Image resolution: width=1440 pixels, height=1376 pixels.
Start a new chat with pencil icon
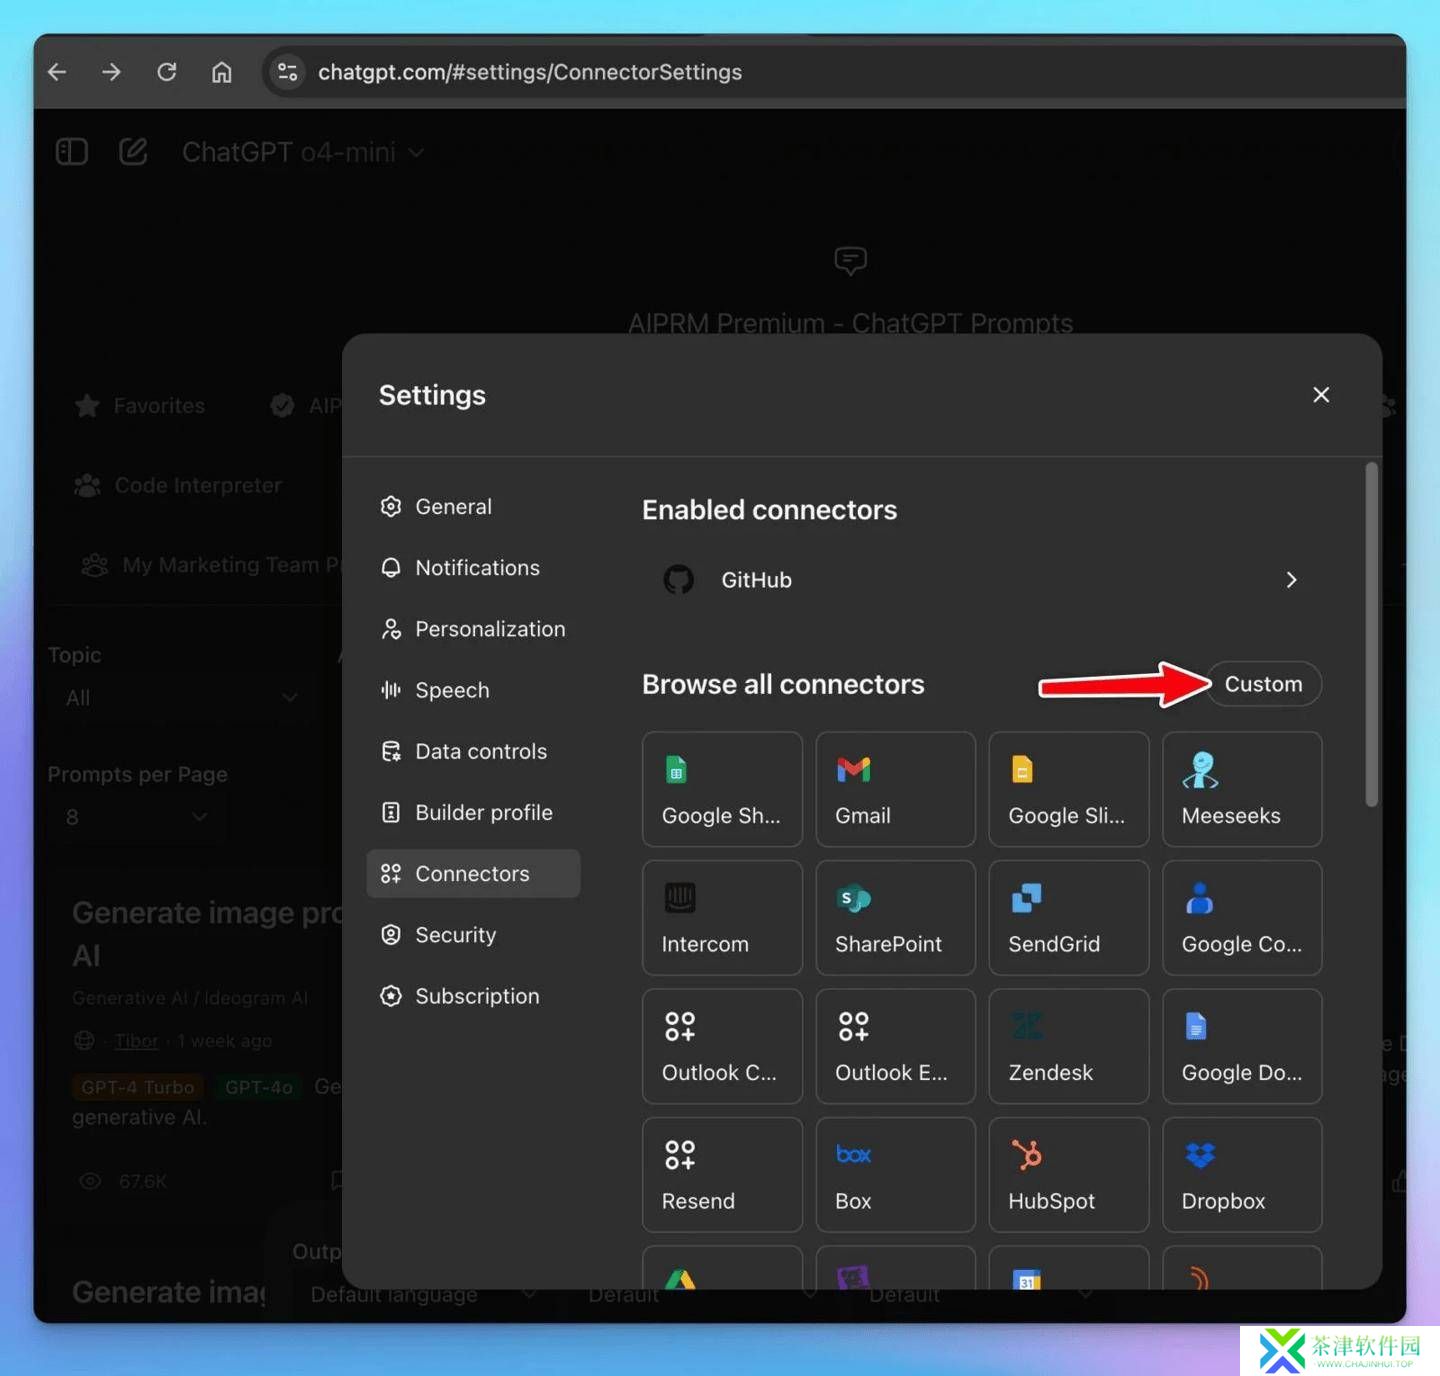[133, 152]
